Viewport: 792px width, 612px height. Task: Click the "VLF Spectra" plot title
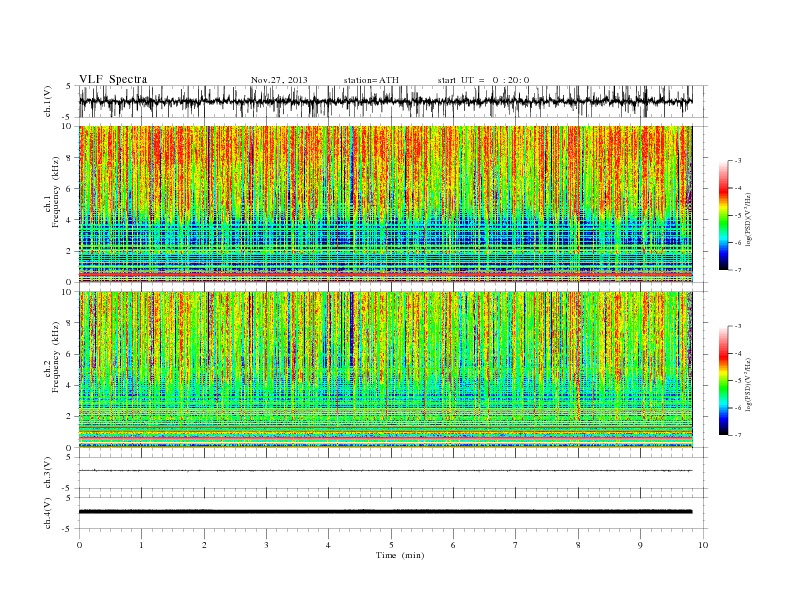click(x=113, y=79)
